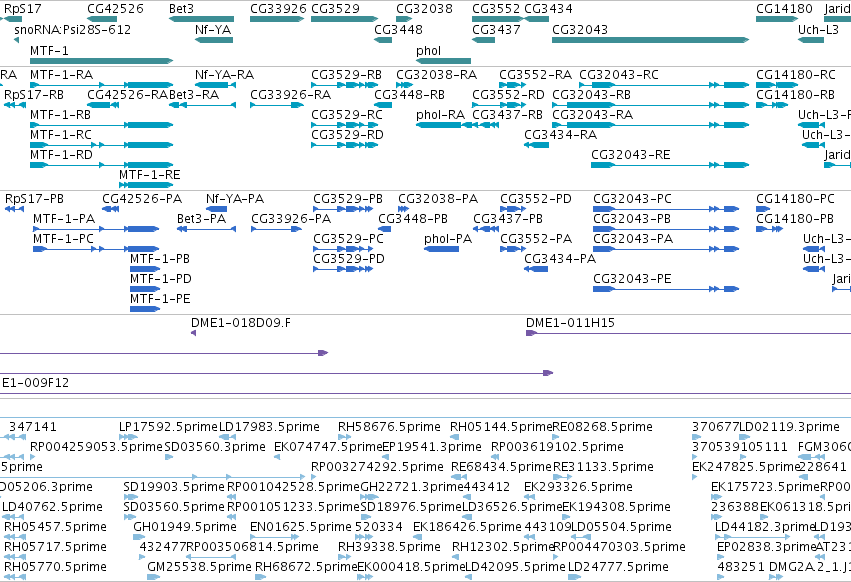
Task: Click protein MTF-1-PA
Action: (64, 219)
